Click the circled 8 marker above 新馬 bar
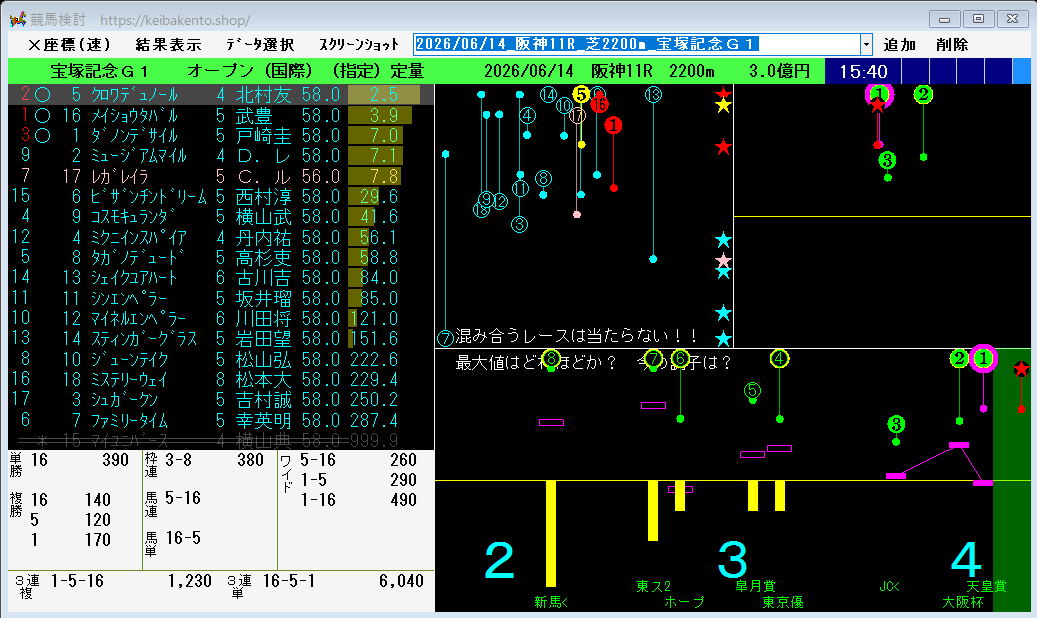The height and width of the screenshot is (618, 1037). (551, 359)
